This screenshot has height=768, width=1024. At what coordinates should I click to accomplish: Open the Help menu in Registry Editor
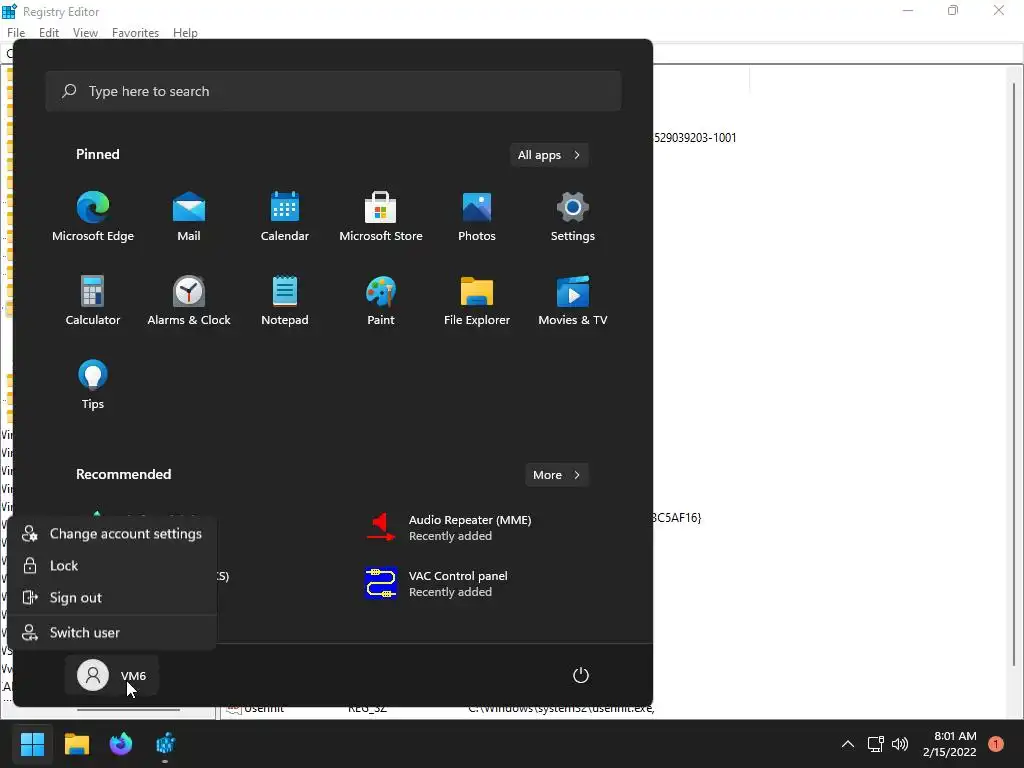click(x=185, y=33)
